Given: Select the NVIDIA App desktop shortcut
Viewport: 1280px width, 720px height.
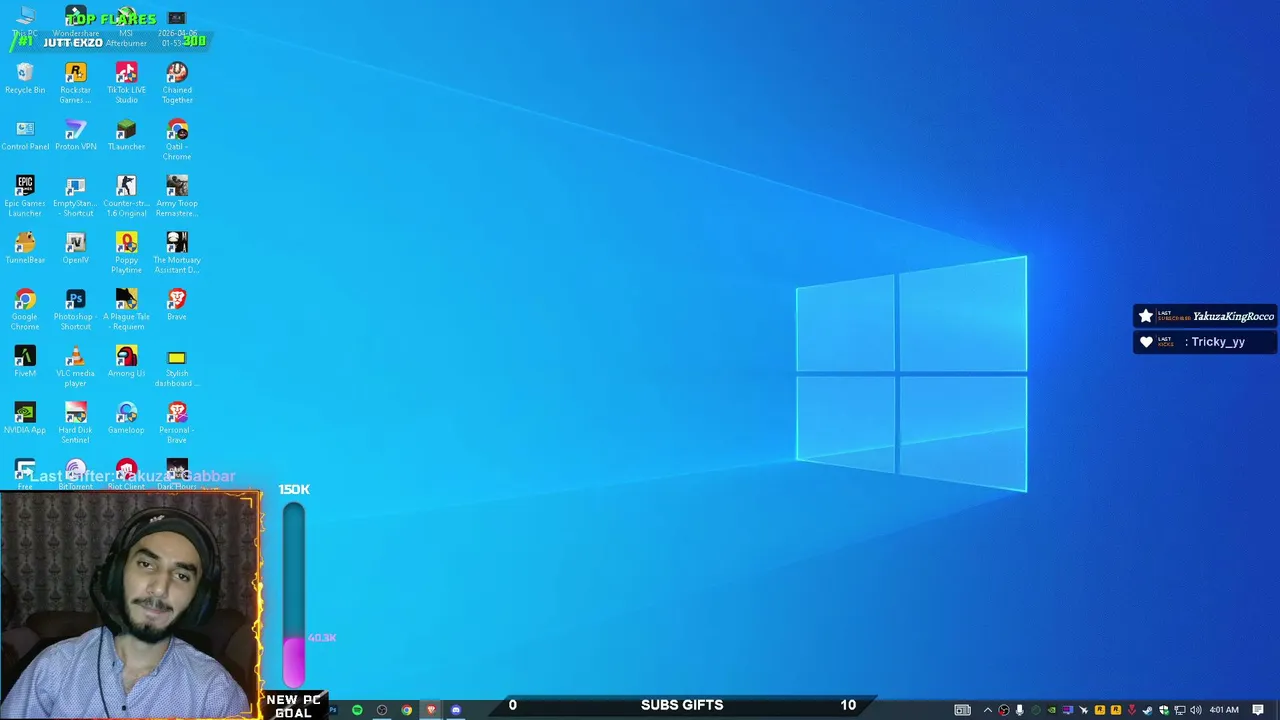Looking at the screenshot, I should pyautogui.click(x=25, y=419).
